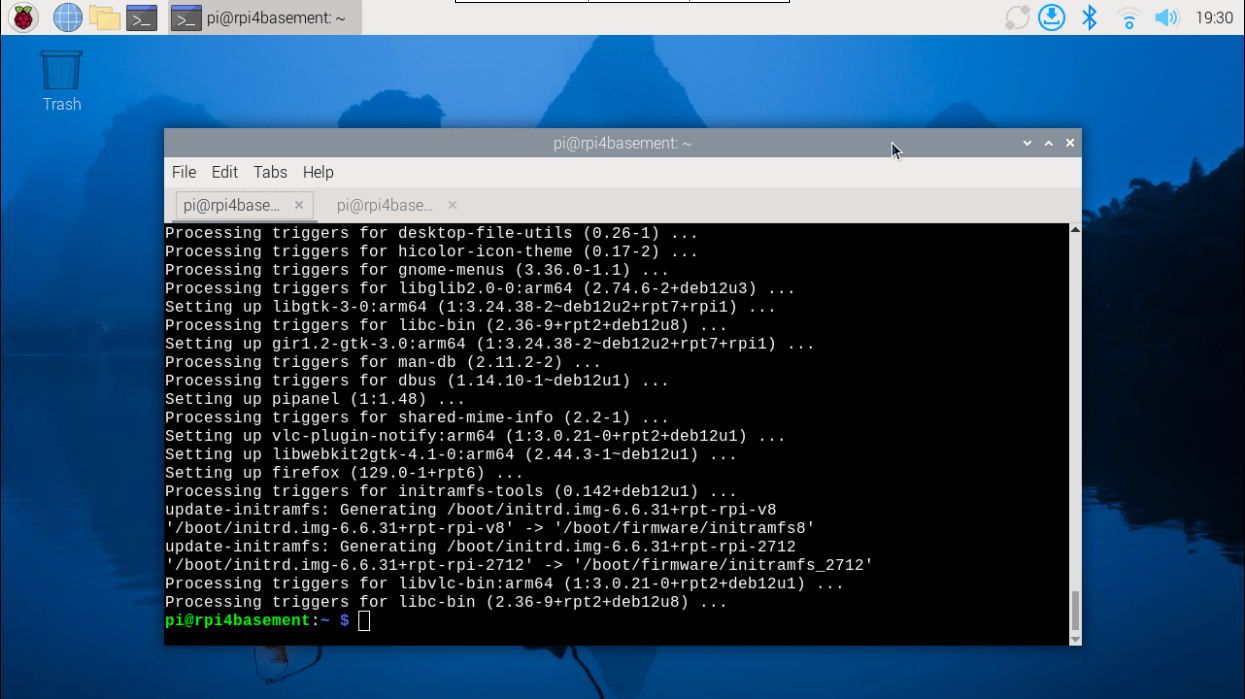Click the 'Processing triggers for initramfs-tools' line
1245x699 pixels.
click(451, 492)
